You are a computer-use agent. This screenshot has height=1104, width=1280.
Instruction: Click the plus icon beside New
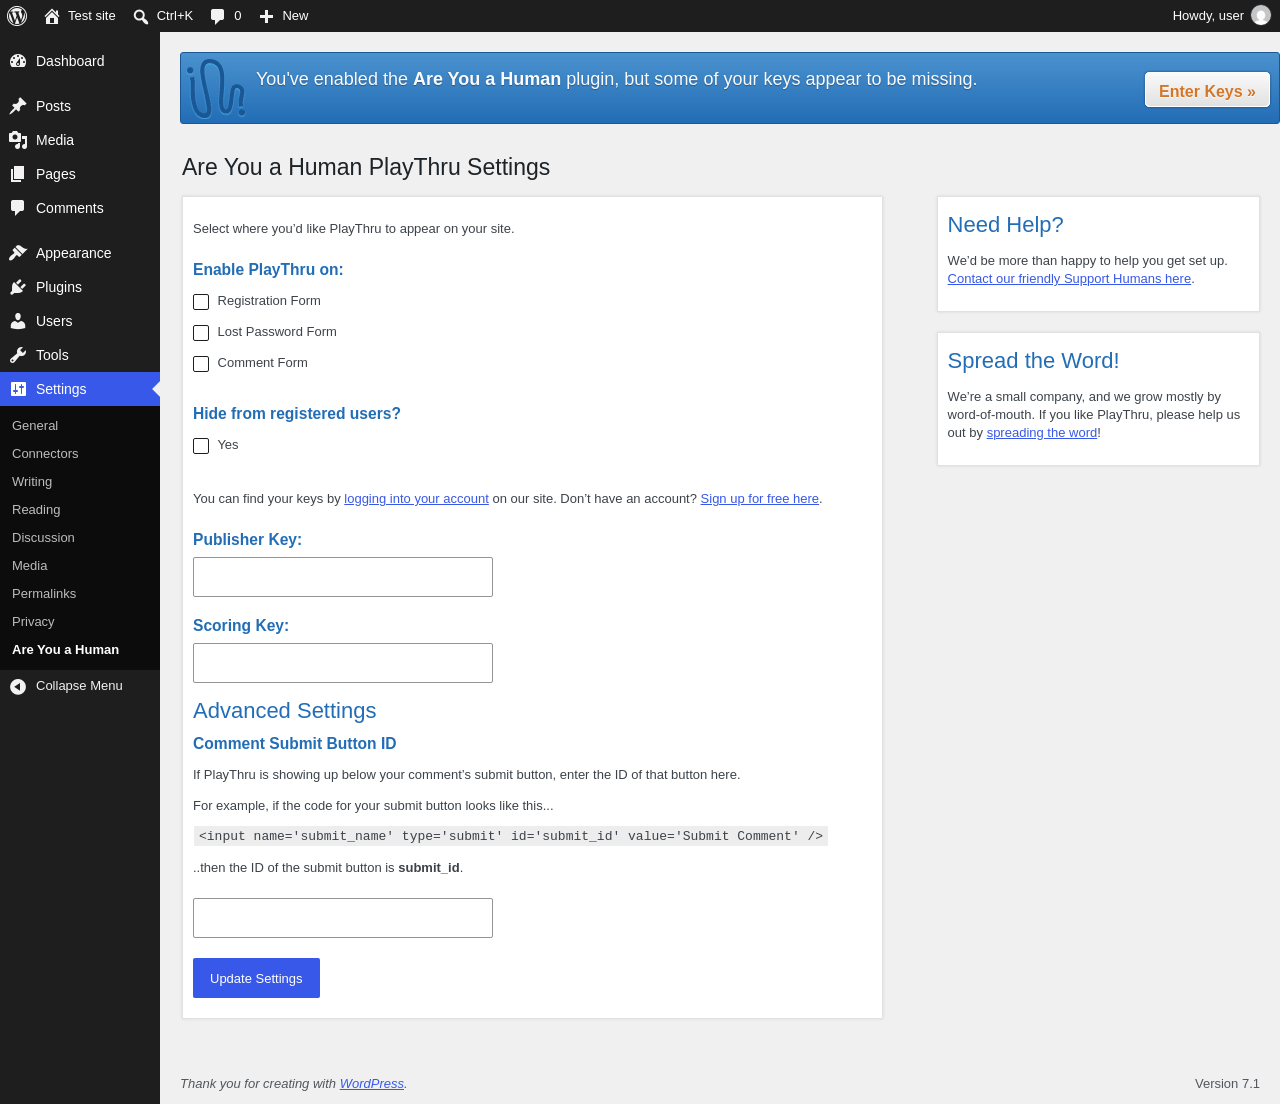pyautogui.click(x=266, y=16)
